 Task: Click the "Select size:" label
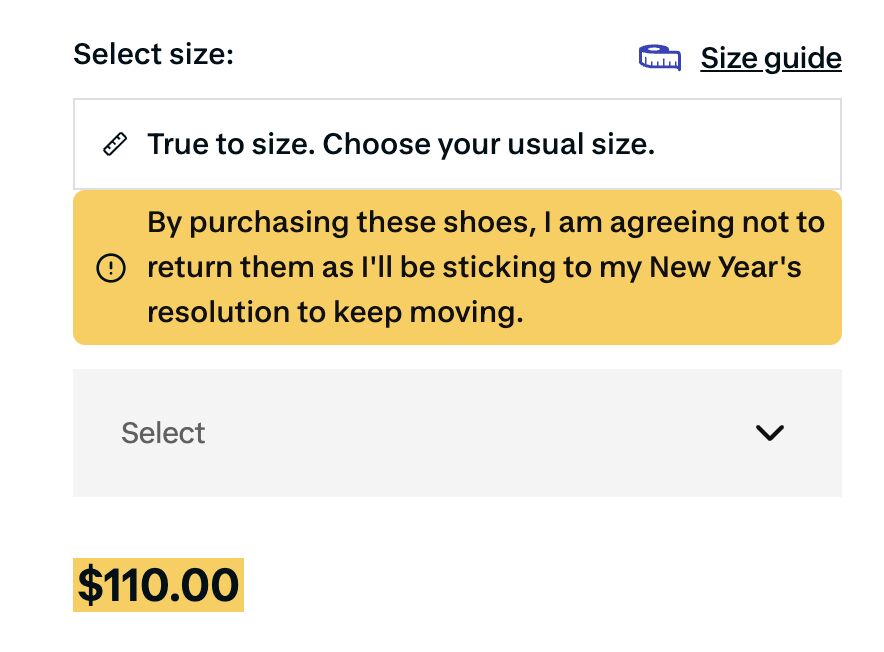click(x=153, y=53)
